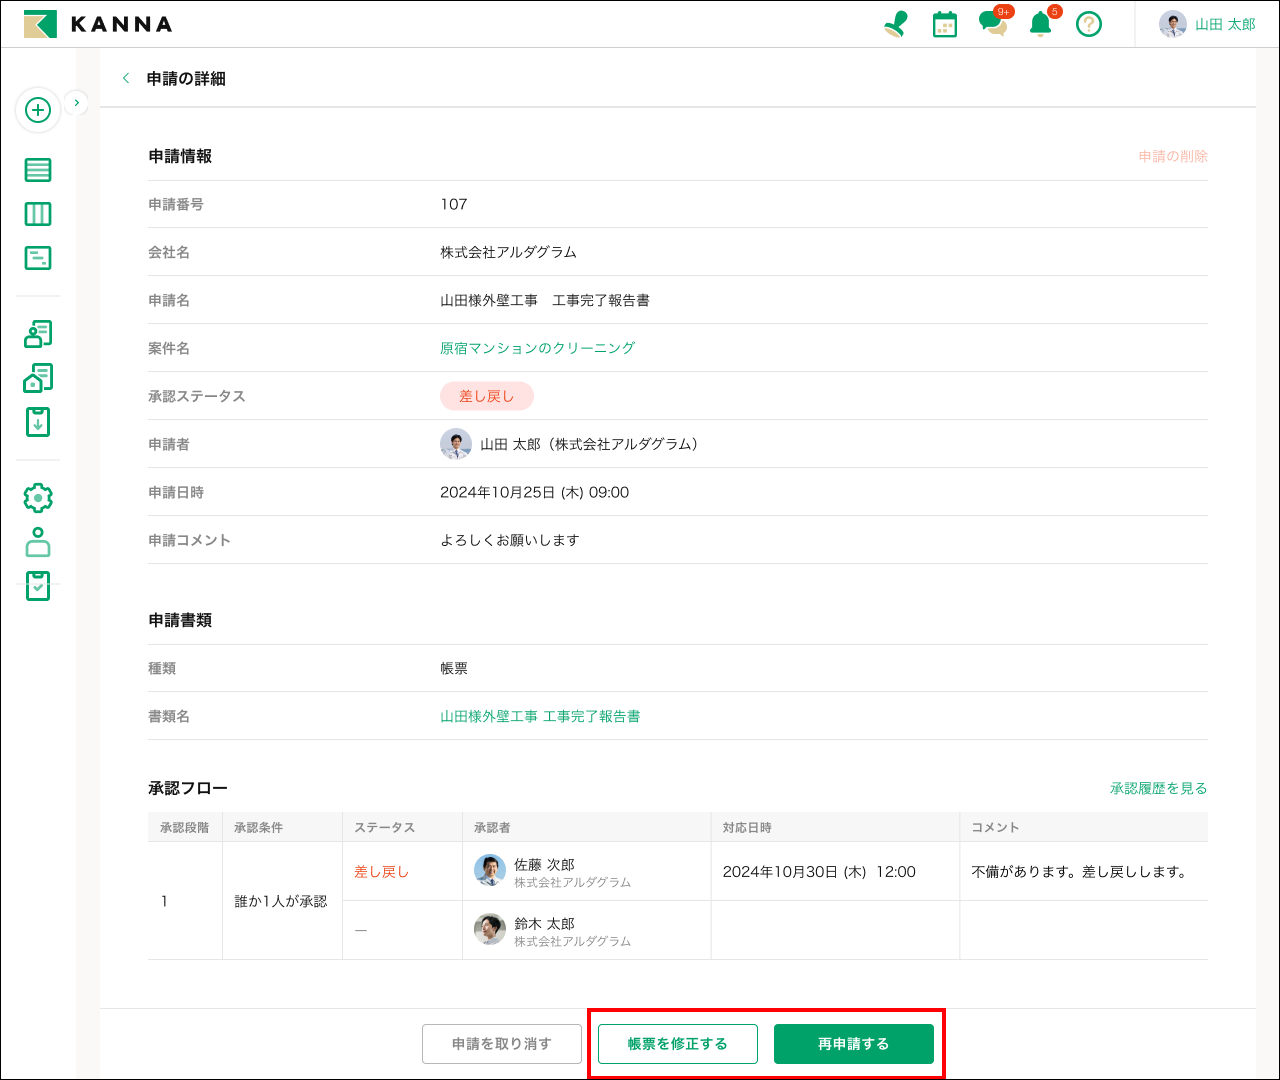Open the settings gear in sidebar
Screen dimensions: 1280x1080
pyautogui.click(x=38, y=498)
